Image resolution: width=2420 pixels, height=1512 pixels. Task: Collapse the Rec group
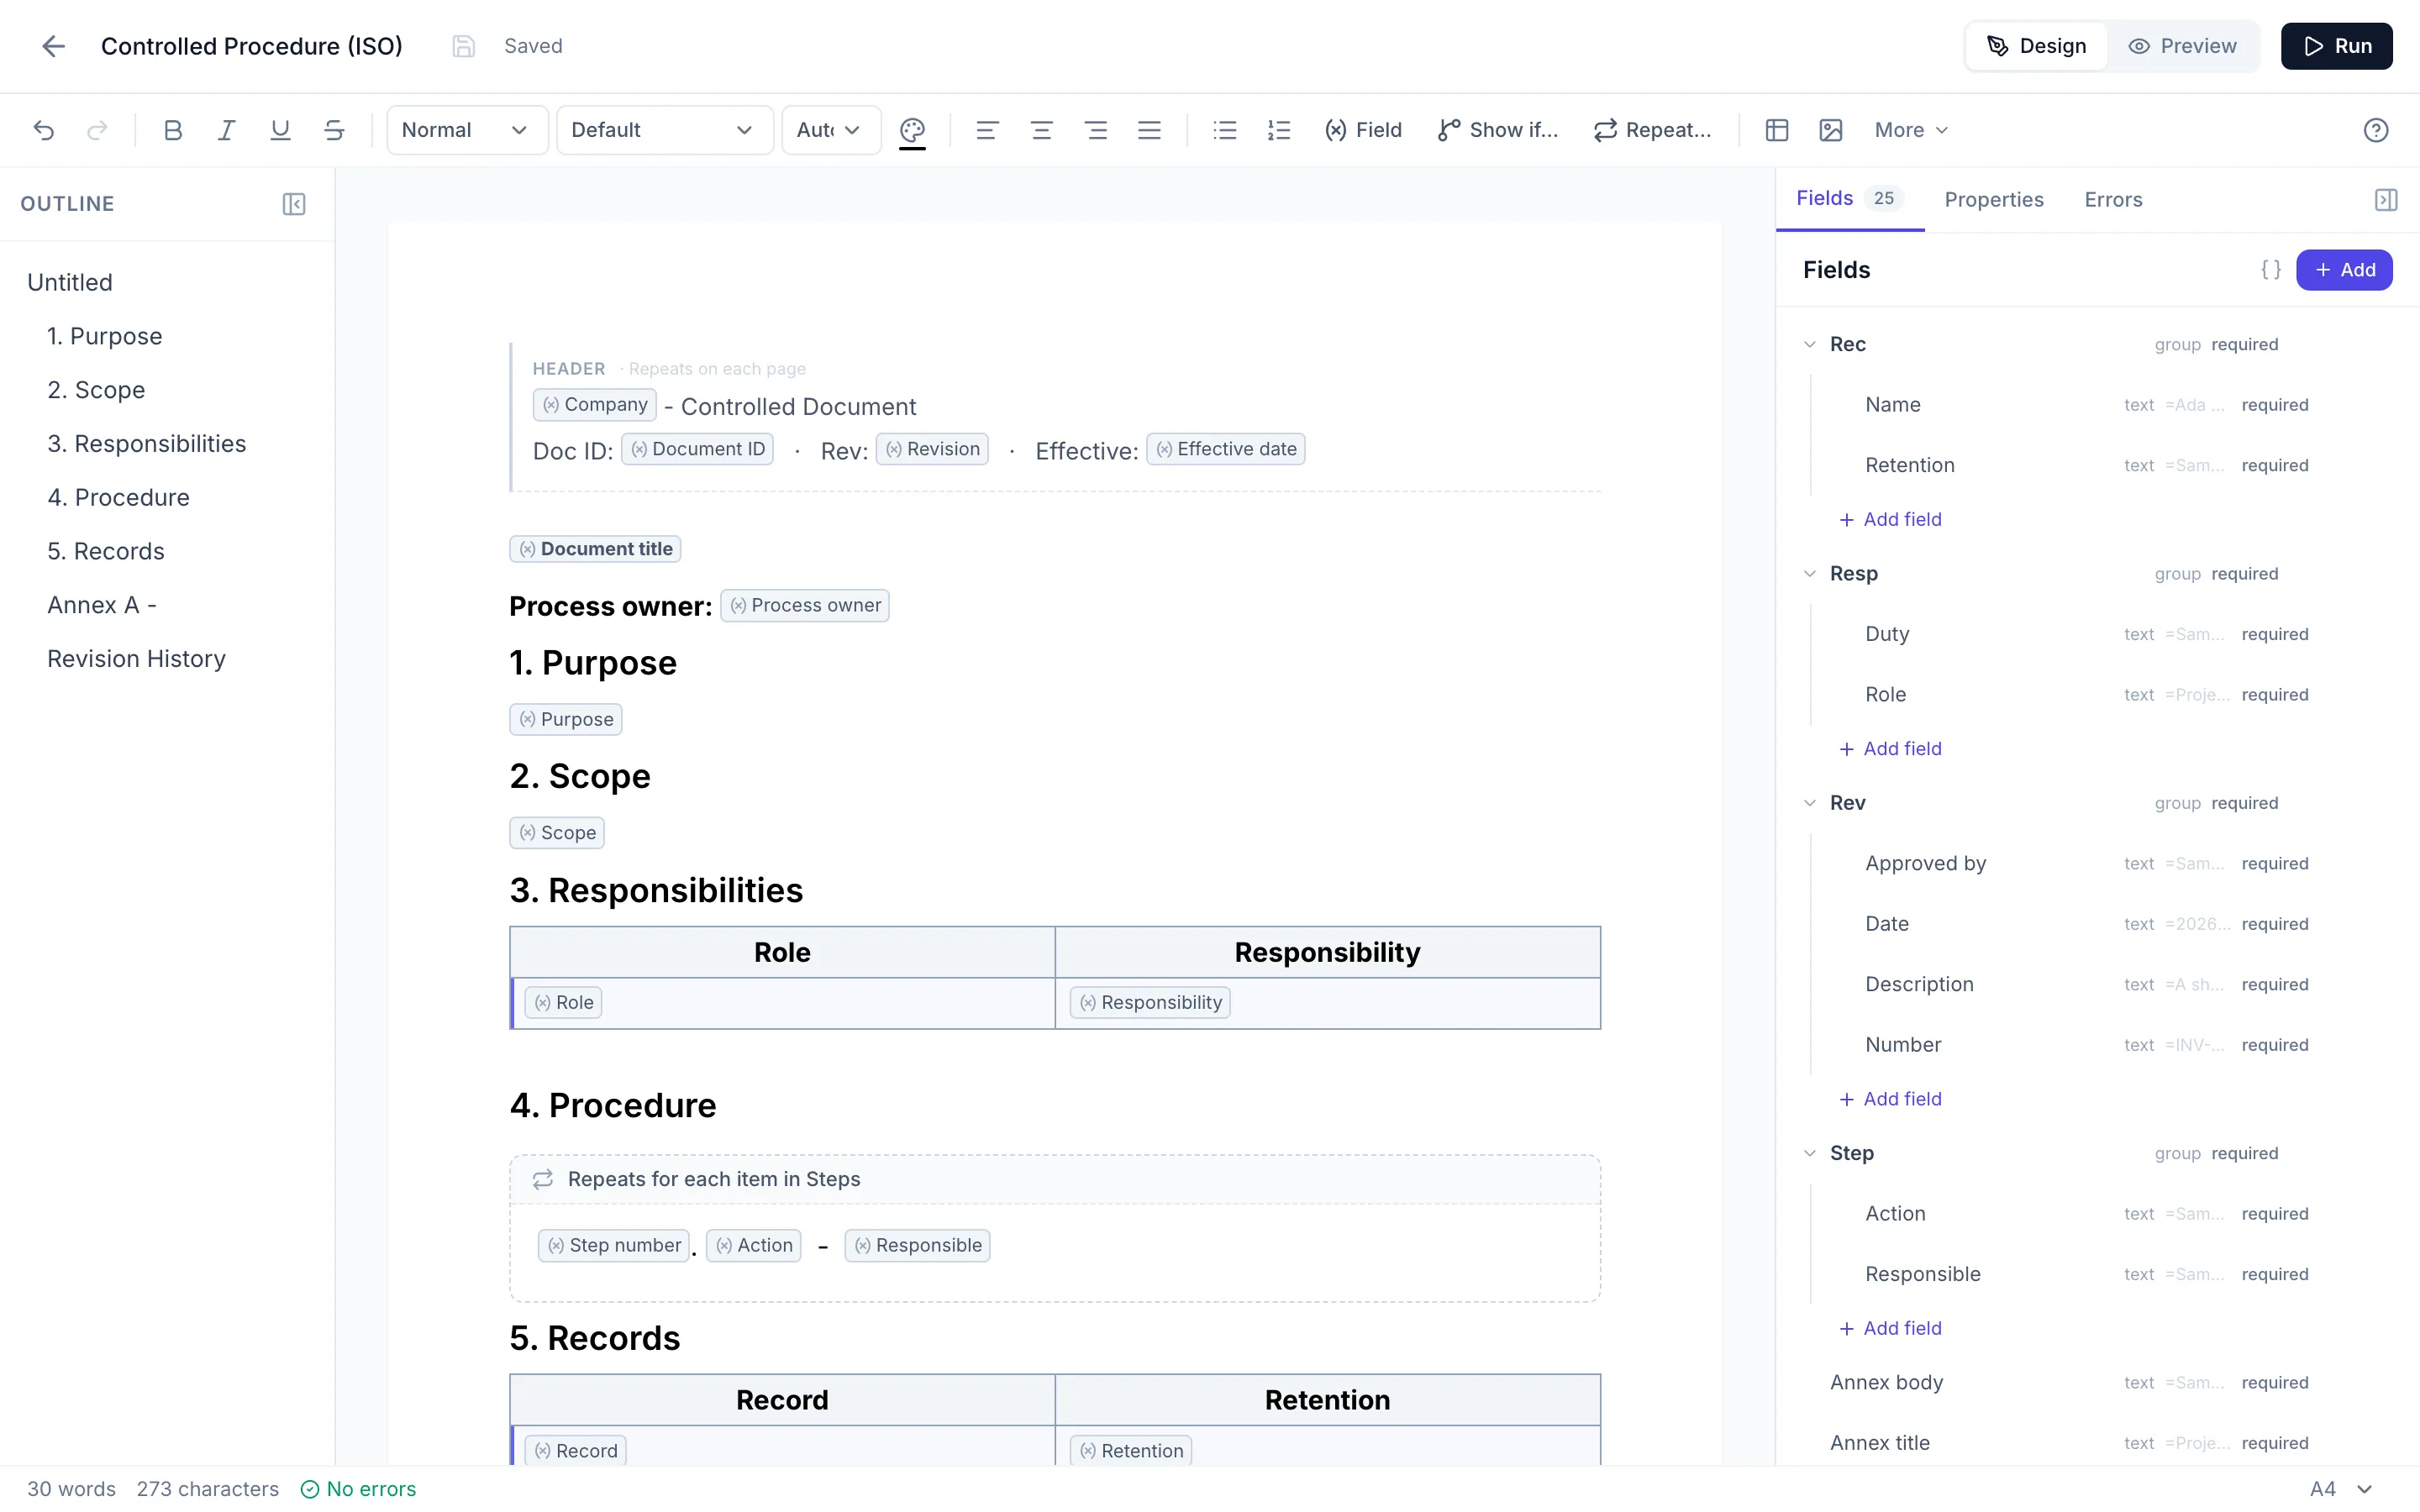(1810, 344)
